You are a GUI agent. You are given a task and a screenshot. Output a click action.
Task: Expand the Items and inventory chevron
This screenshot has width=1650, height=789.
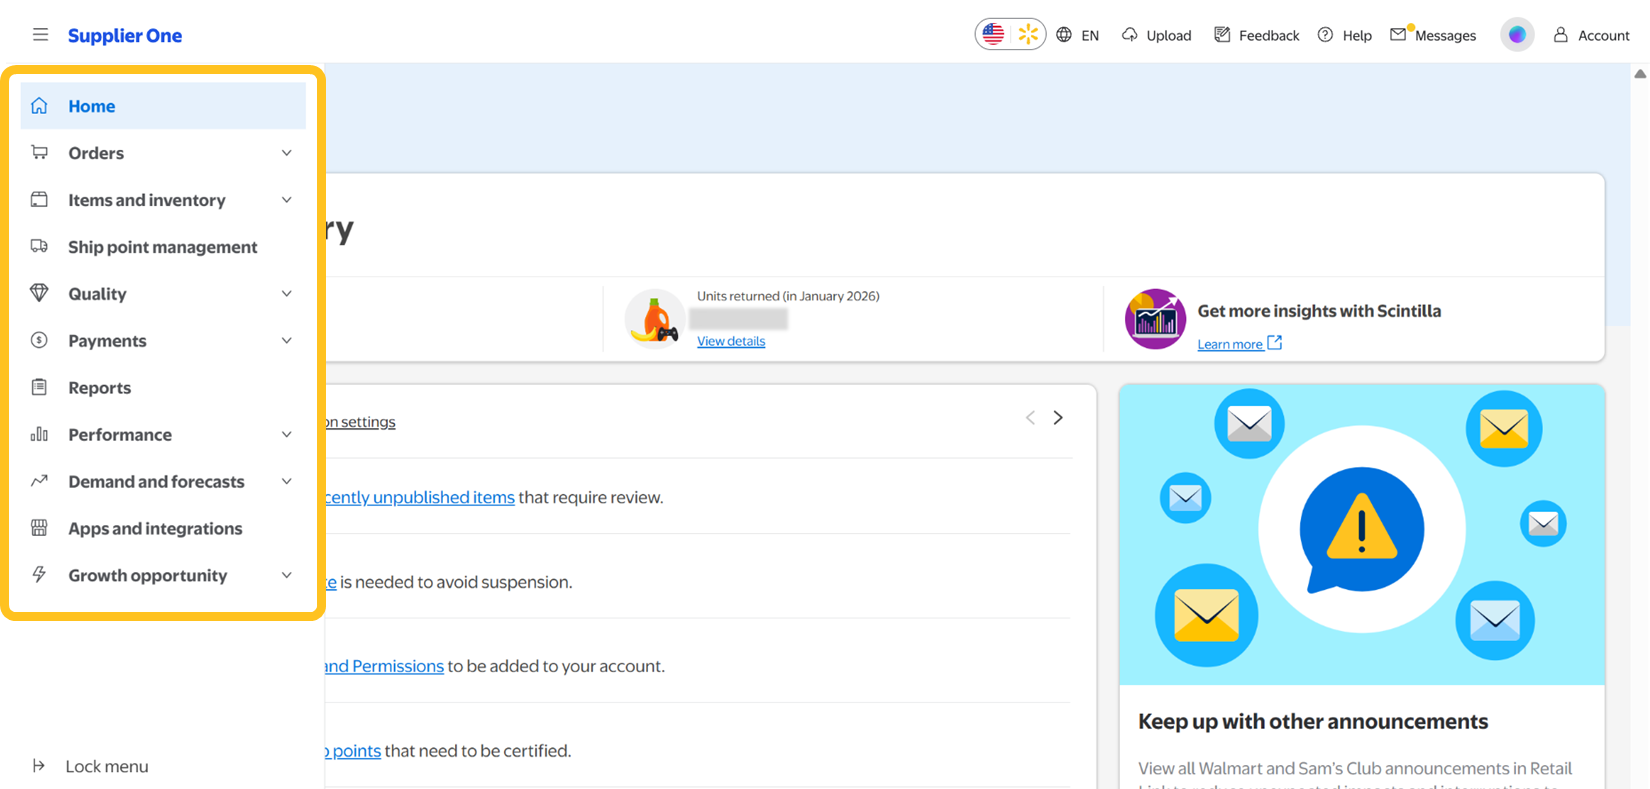click(287, 200)
